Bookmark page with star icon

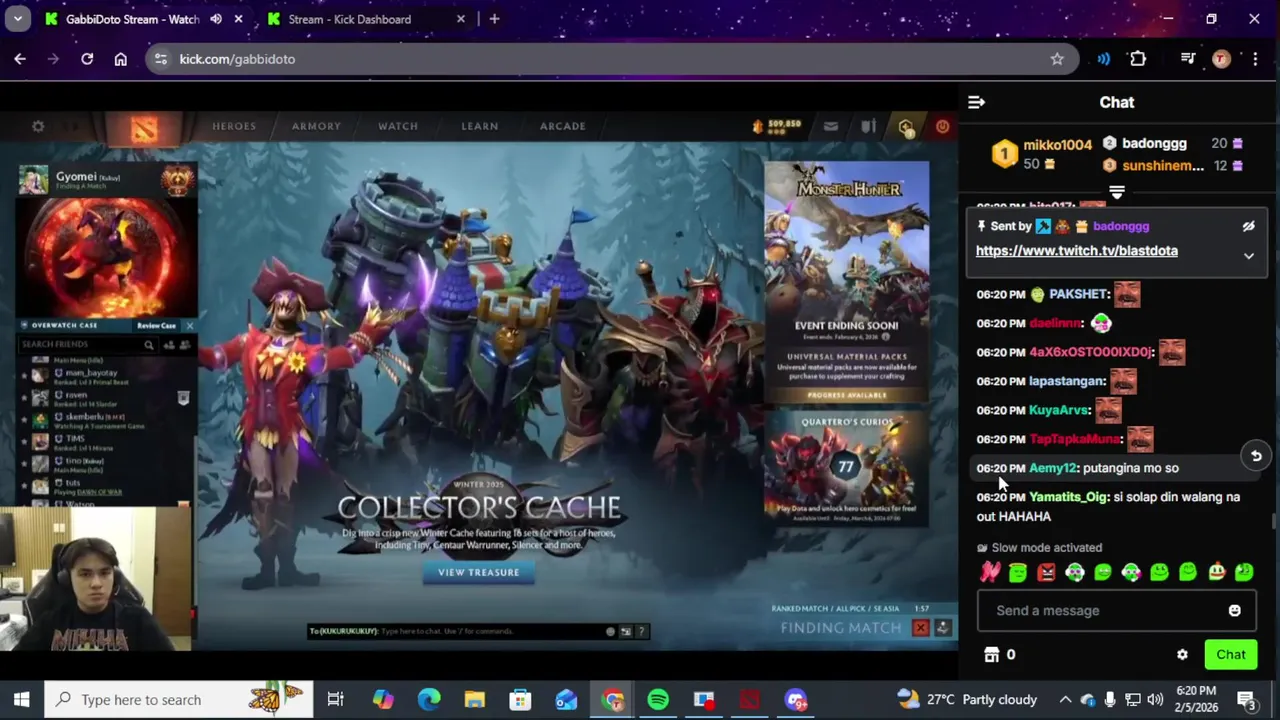1057,59
